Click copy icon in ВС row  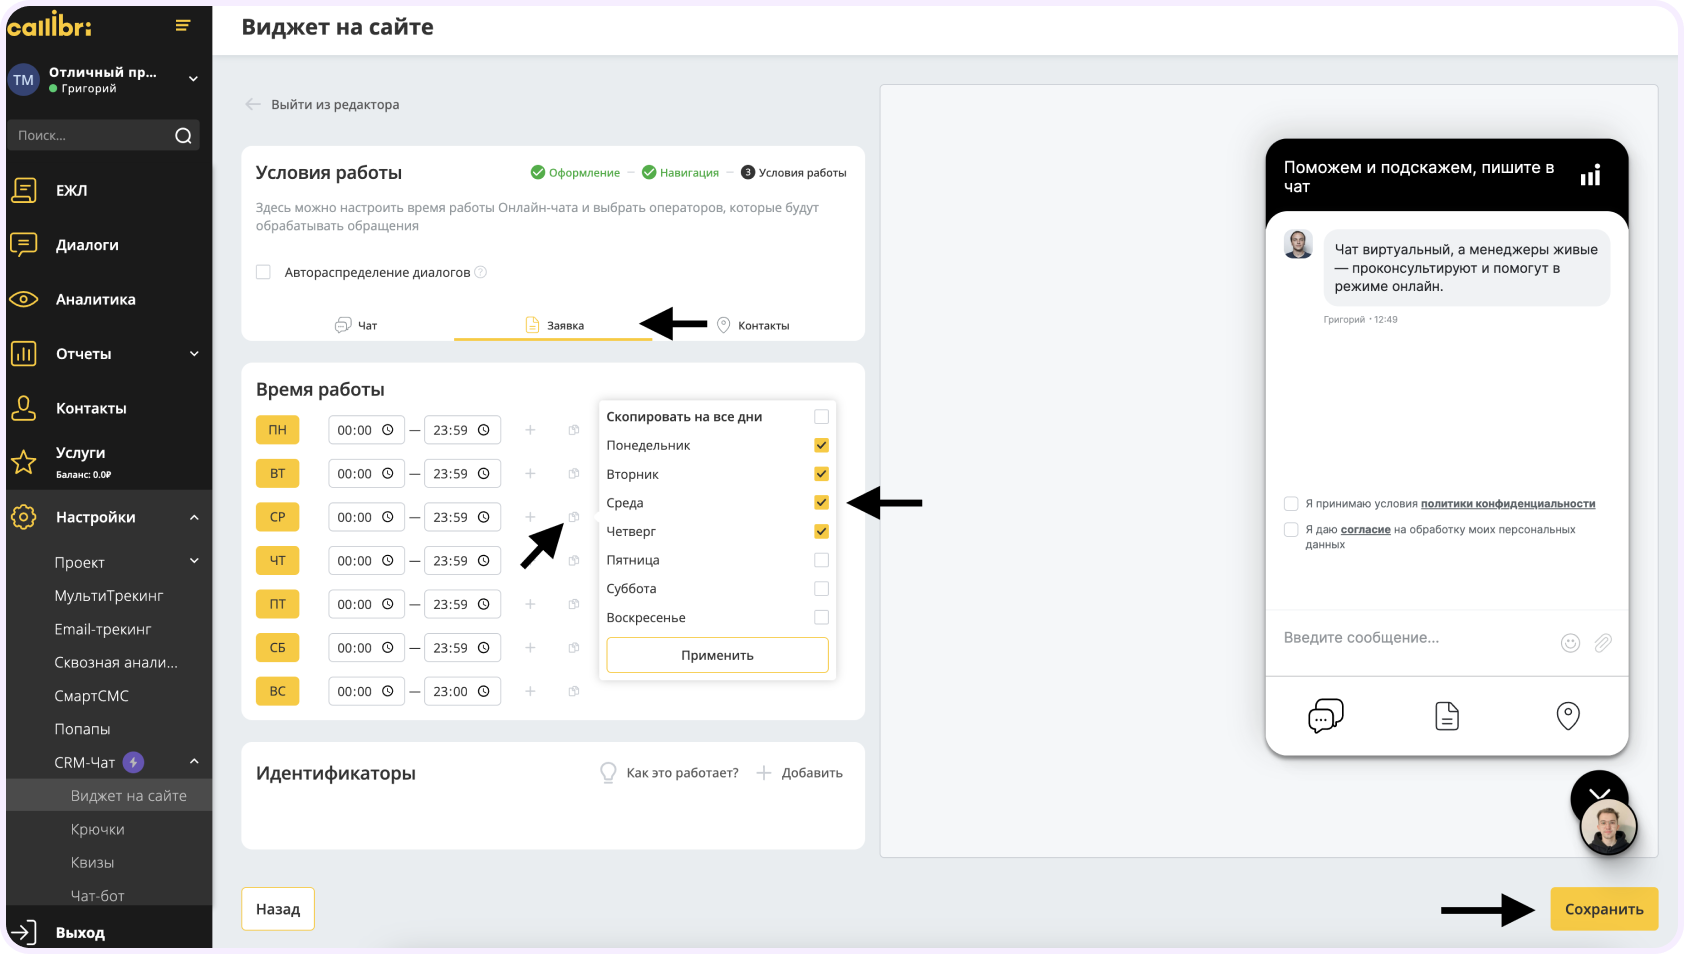574,692
